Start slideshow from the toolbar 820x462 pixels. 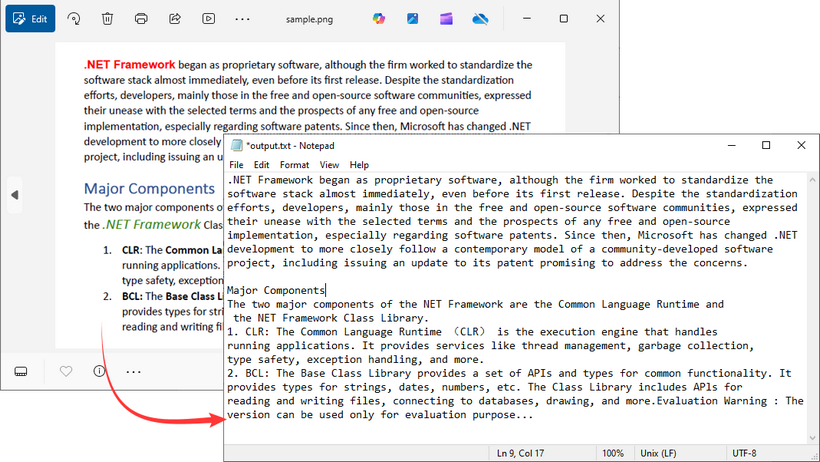pos(208,19)
